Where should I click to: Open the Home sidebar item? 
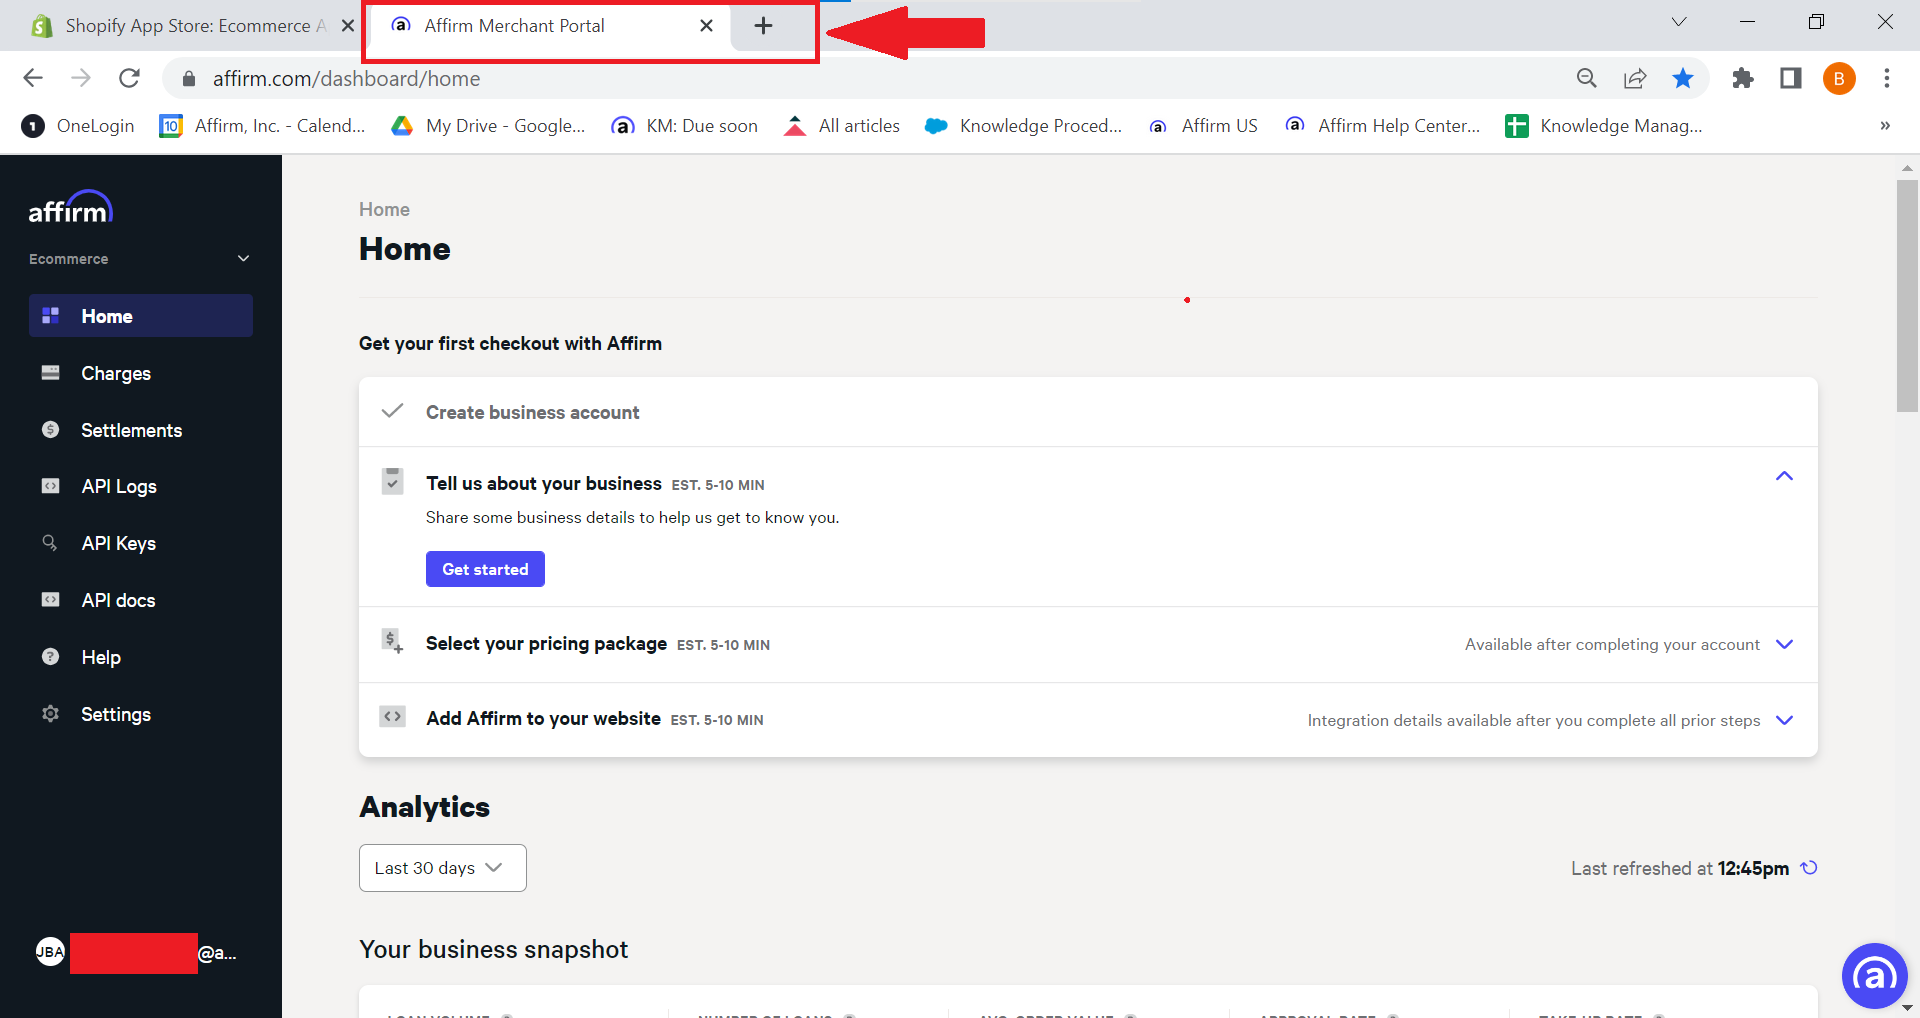pyautogui.click(x=141, y=316)
